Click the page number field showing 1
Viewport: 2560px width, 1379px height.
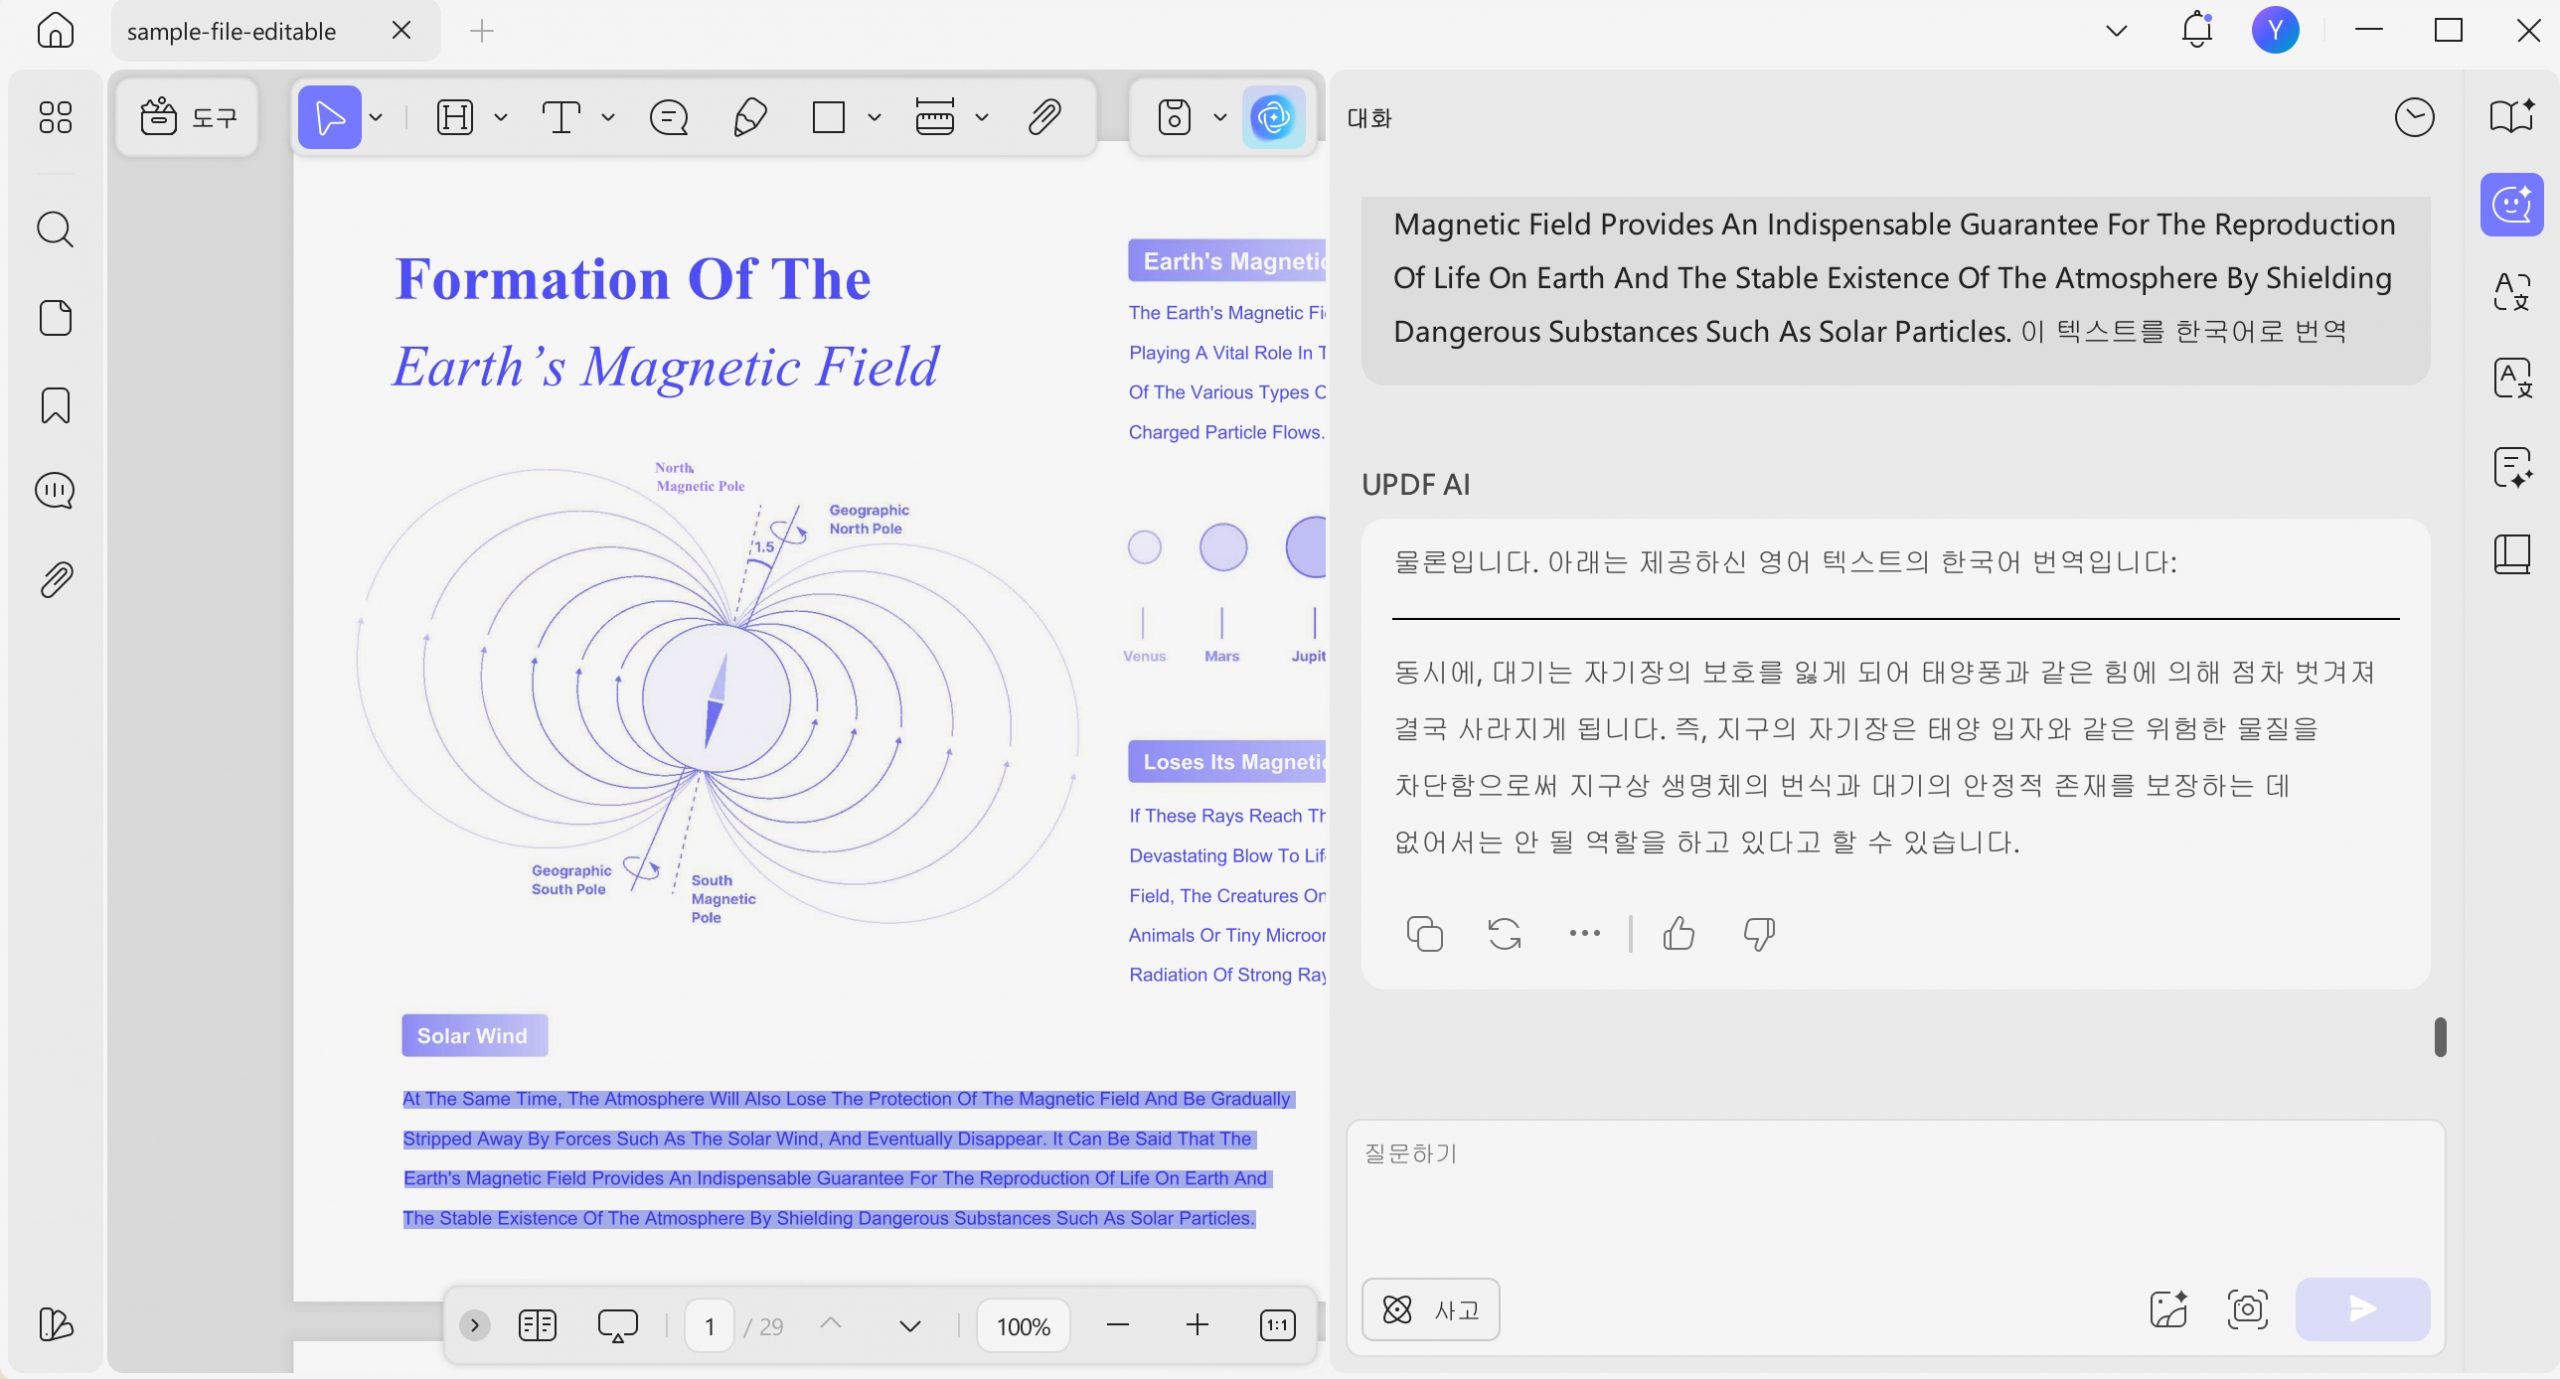click(x=709, y=1326)
